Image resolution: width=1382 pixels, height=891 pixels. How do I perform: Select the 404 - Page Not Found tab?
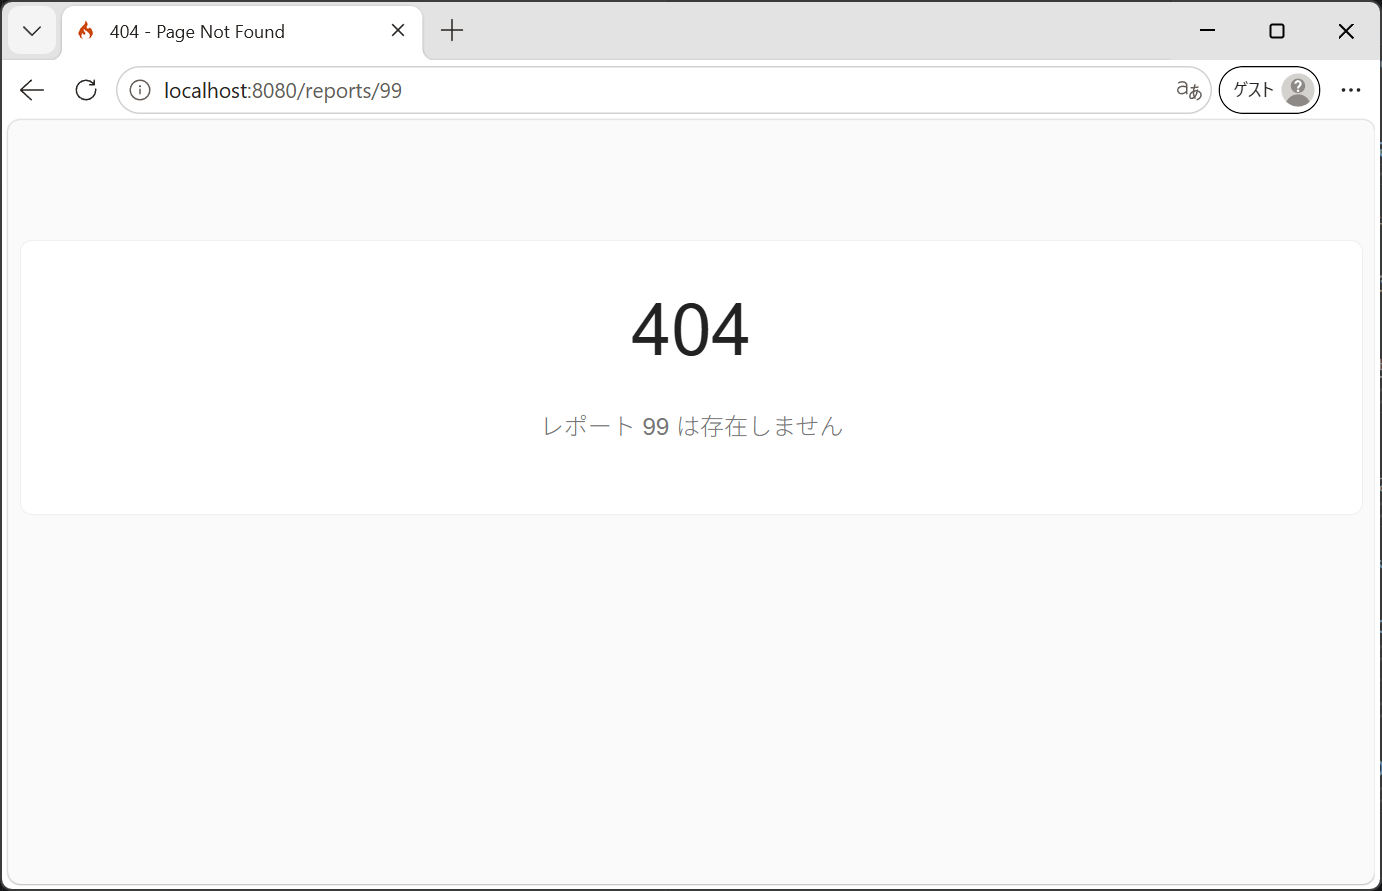point(242,32)
